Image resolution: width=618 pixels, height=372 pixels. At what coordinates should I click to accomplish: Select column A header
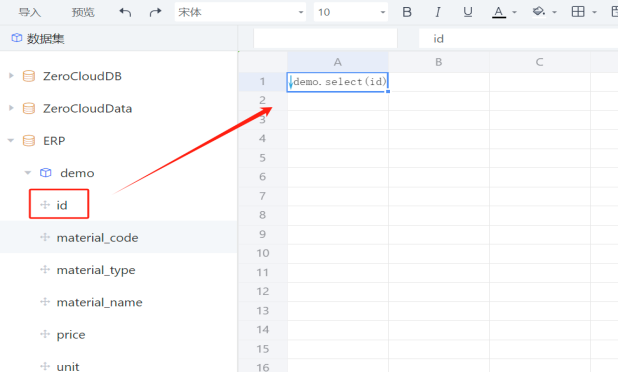click(338, 62)
